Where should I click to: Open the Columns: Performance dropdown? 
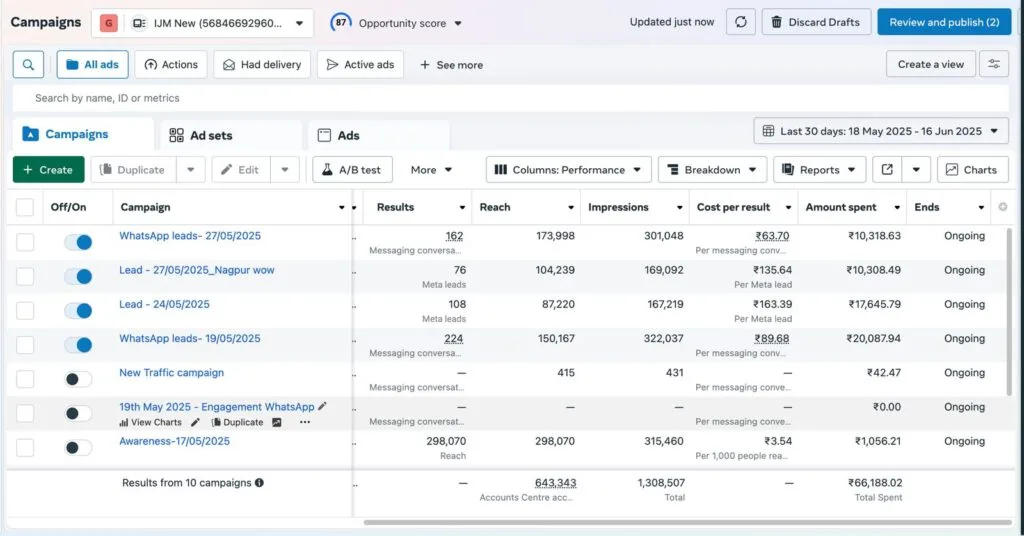[x=569, y=170]
